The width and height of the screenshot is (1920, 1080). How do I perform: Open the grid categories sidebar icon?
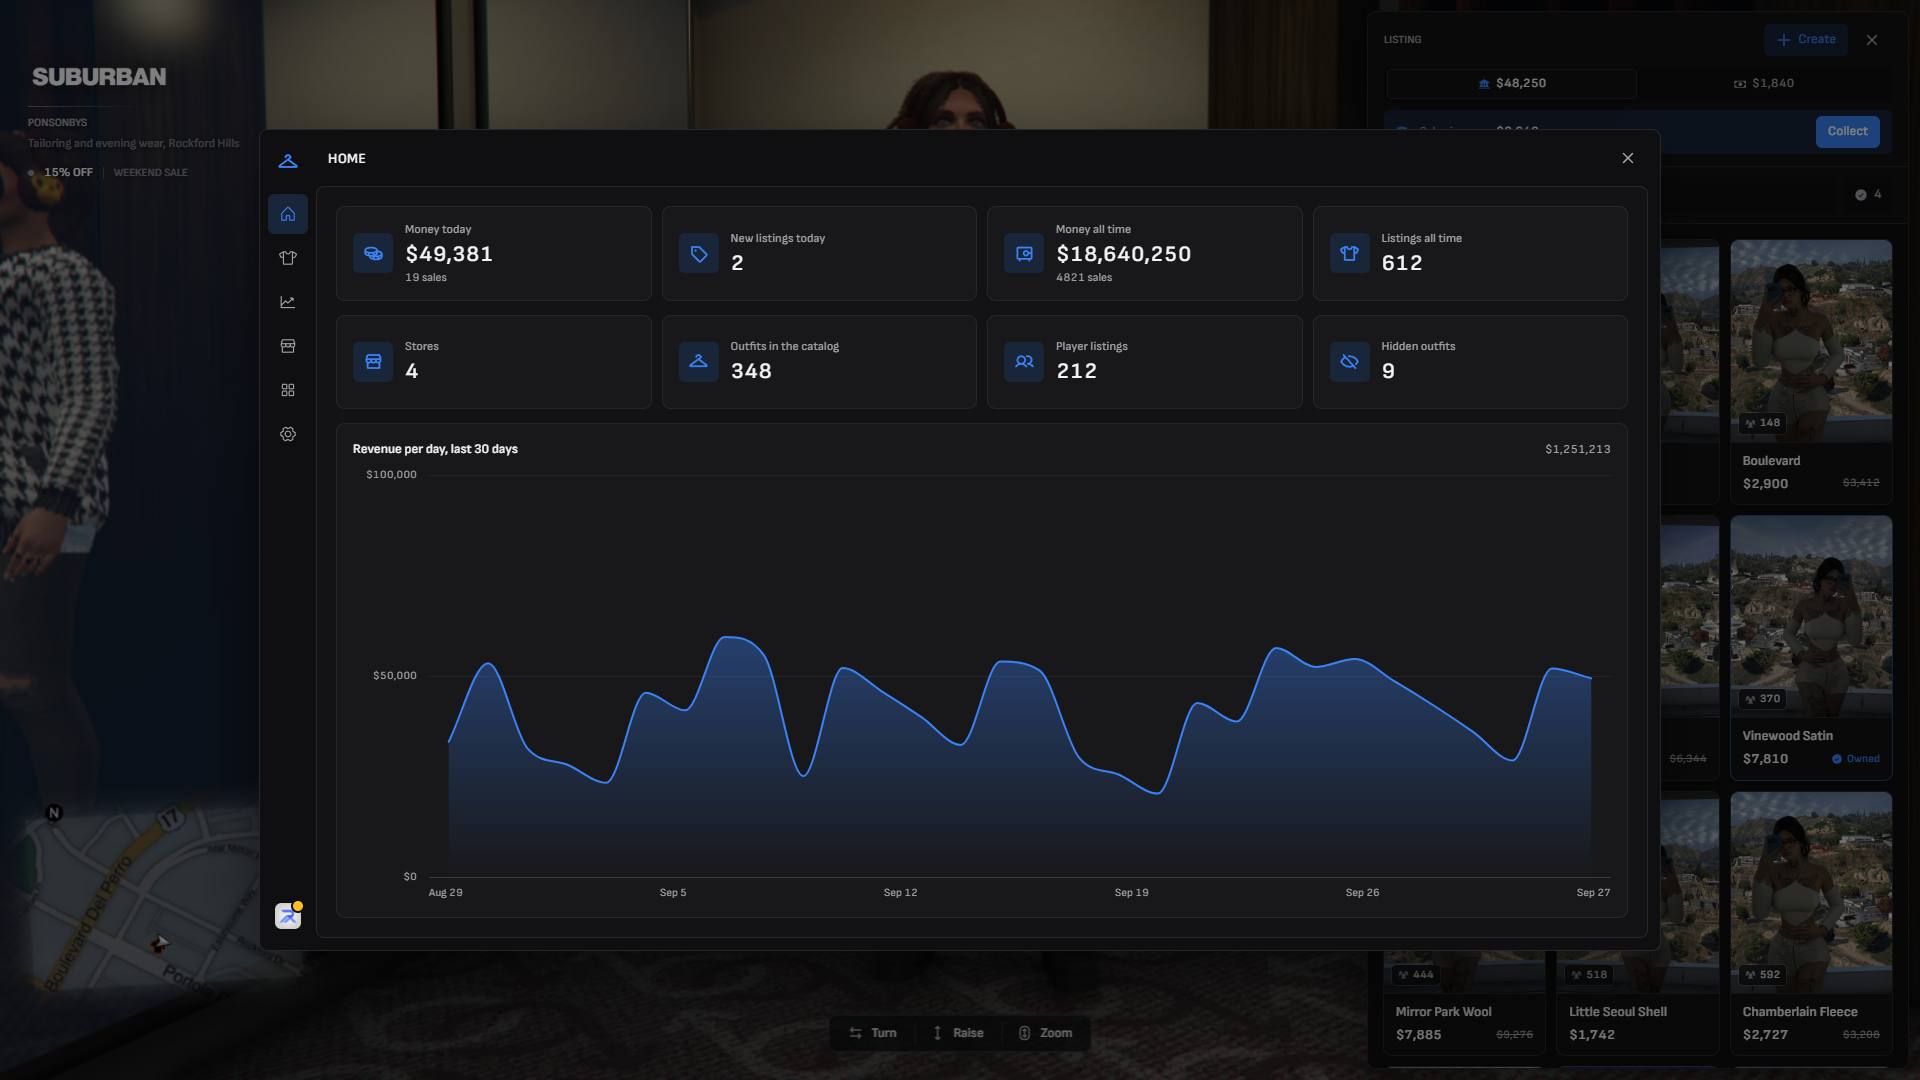pyautogui.click(x=288, y=390)
